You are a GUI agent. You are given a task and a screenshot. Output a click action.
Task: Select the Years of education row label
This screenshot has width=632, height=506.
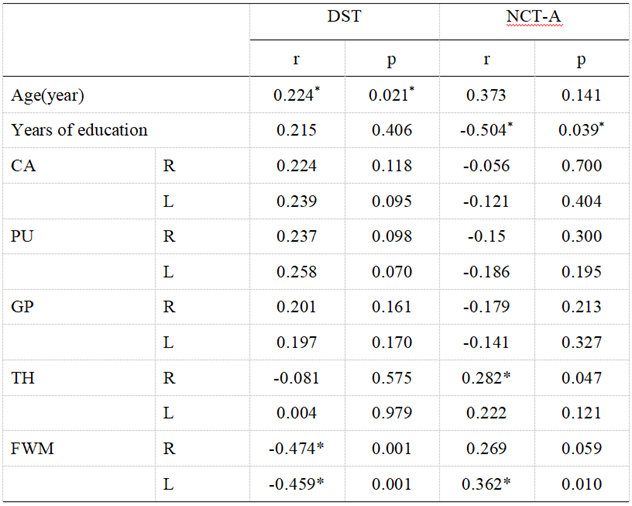coord(79,130)
